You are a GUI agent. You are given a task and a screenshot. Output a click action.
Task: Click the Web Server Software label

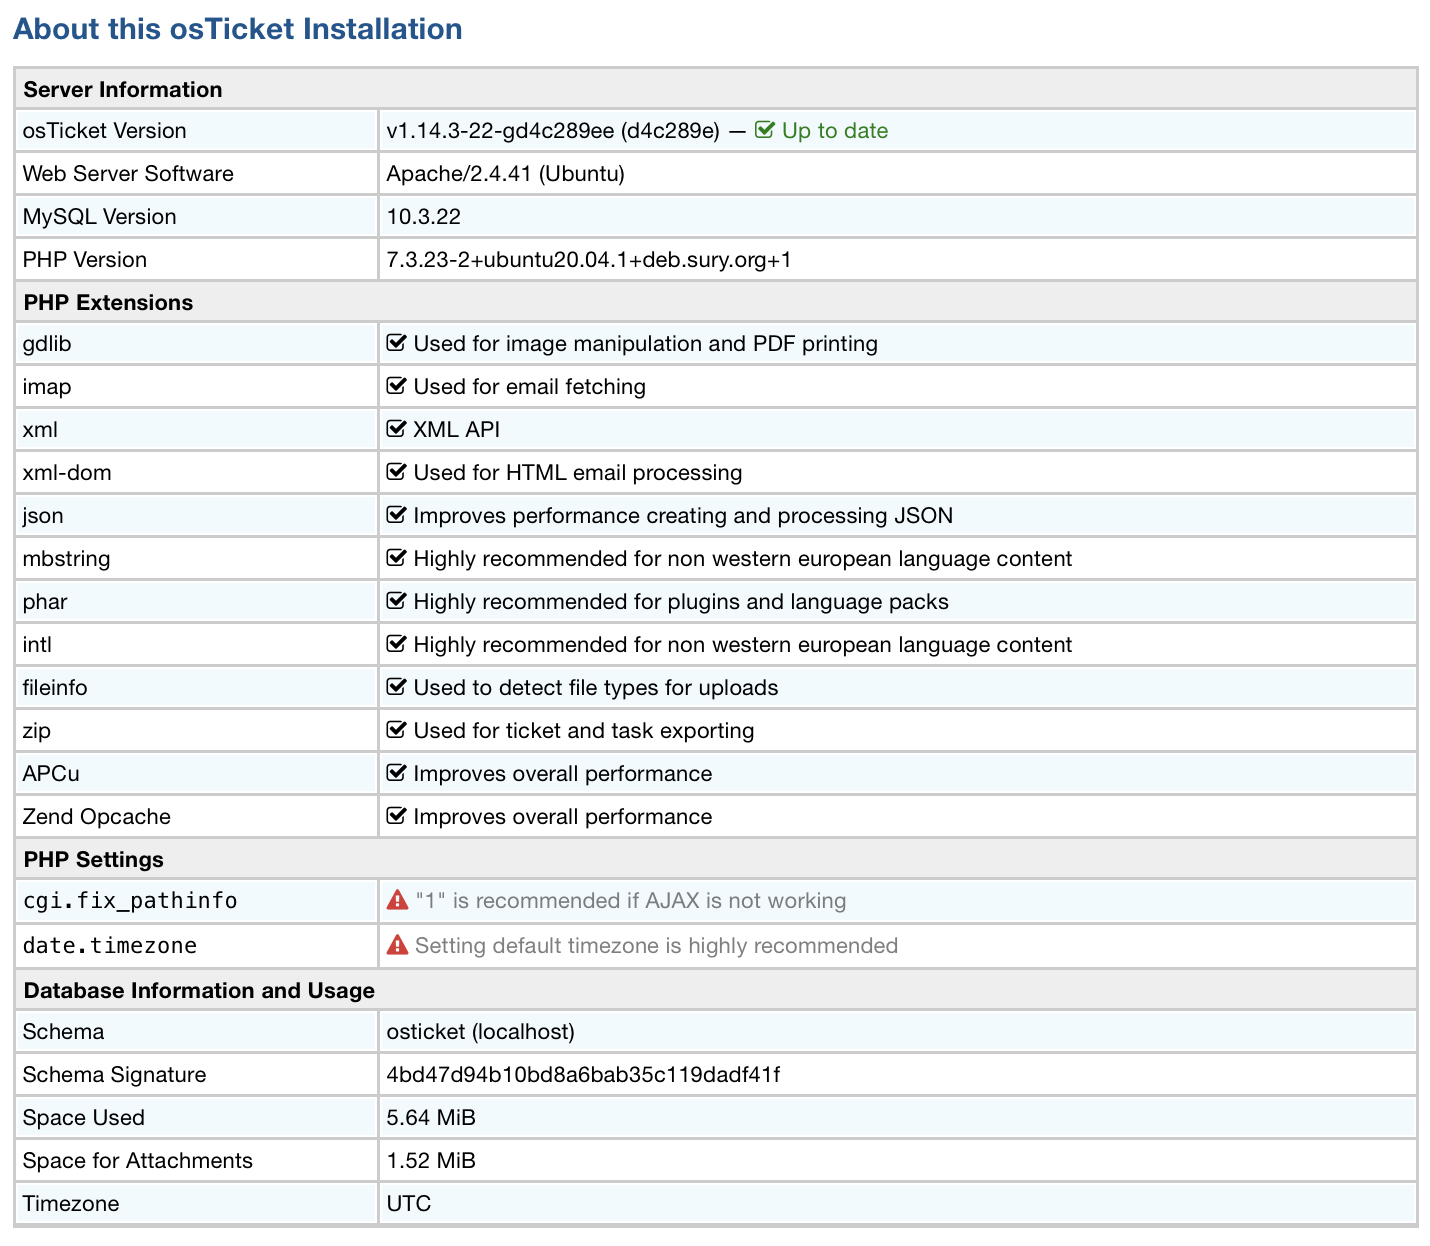click(x=128, y=174)
